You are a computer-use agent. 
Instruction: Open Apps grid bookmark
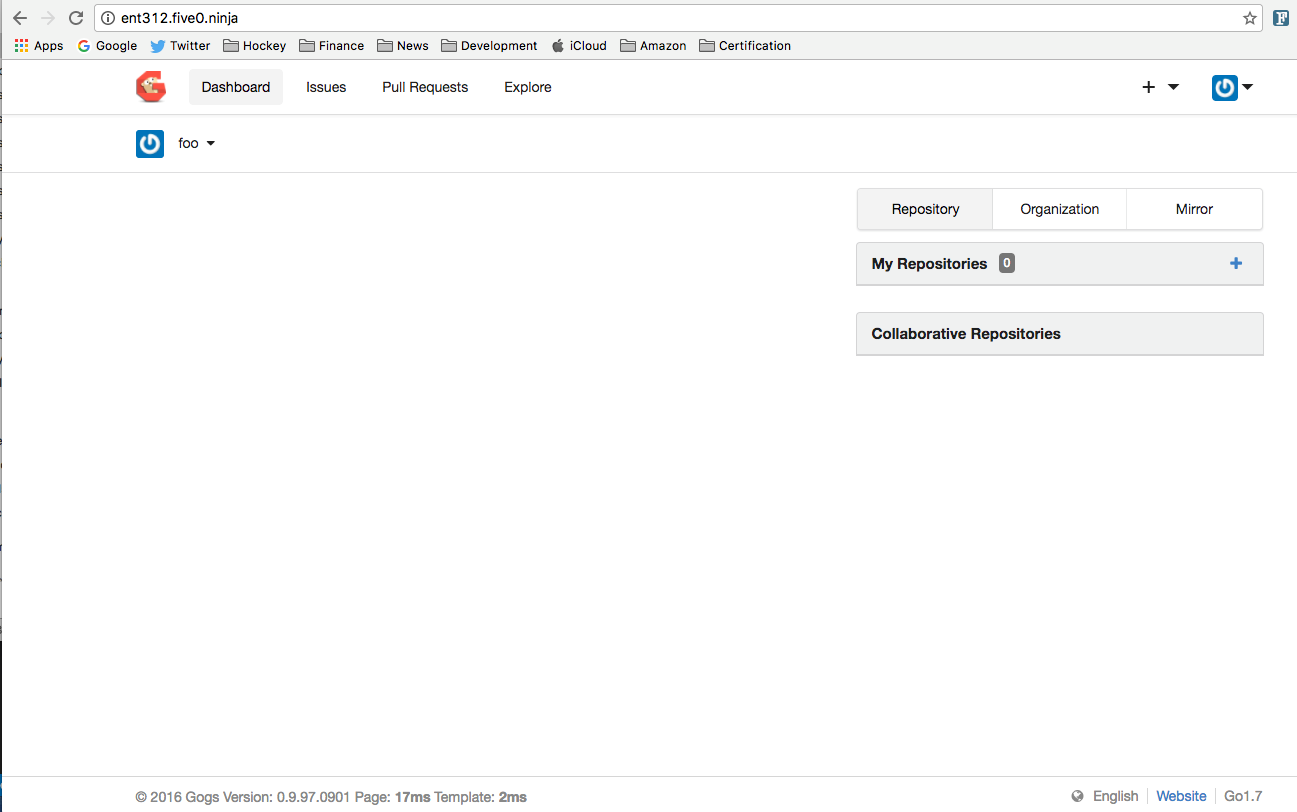pos(39,46)
